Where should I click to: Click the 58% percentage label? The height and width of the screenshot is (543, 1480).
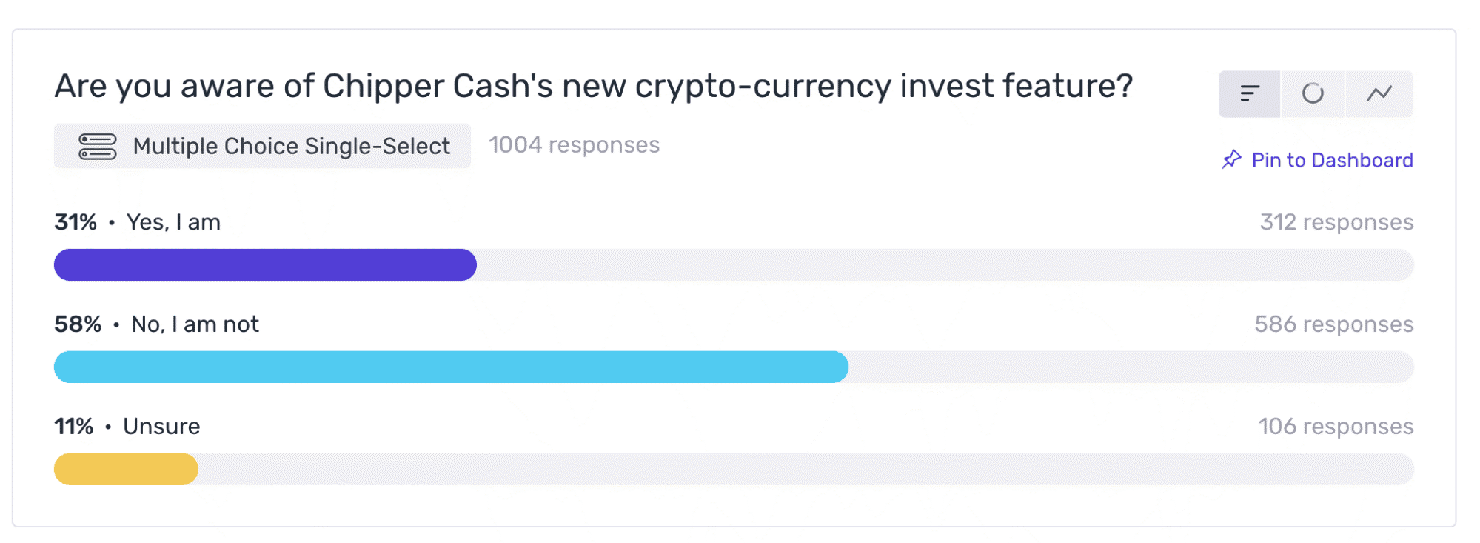click(78, 324)
